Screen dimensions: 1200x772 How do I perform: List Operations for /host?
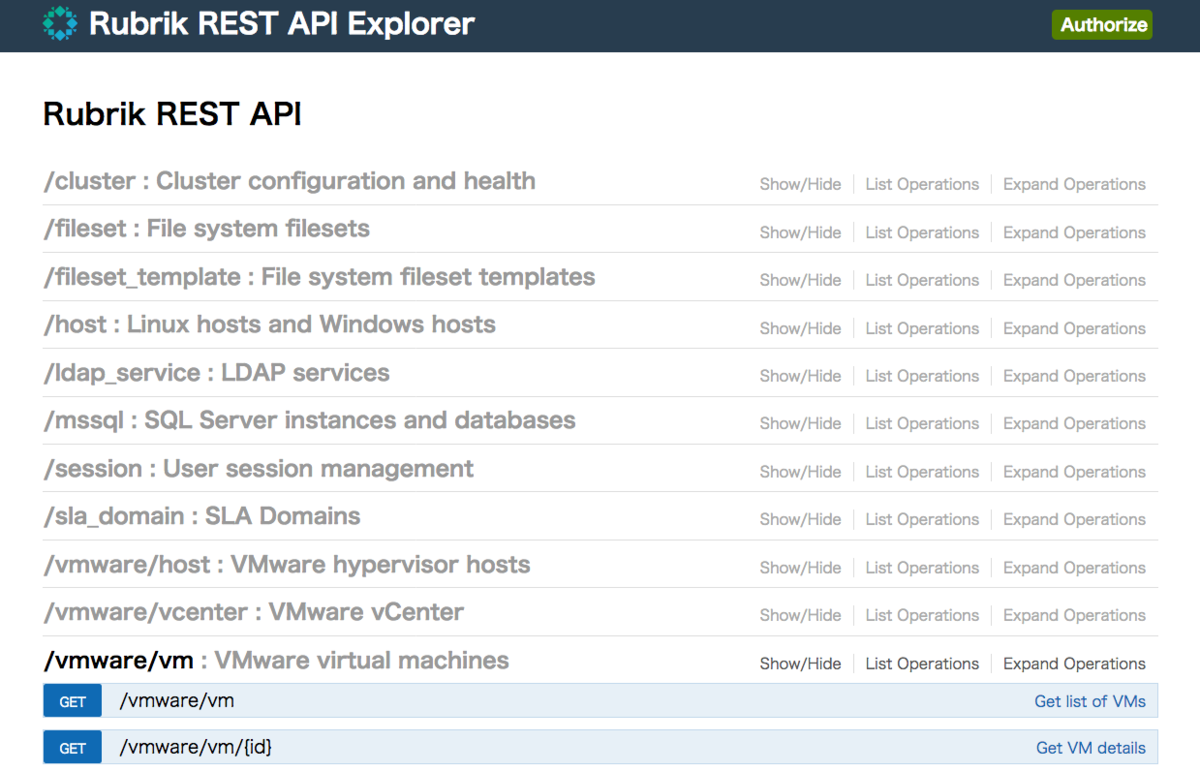coord(922,328)
